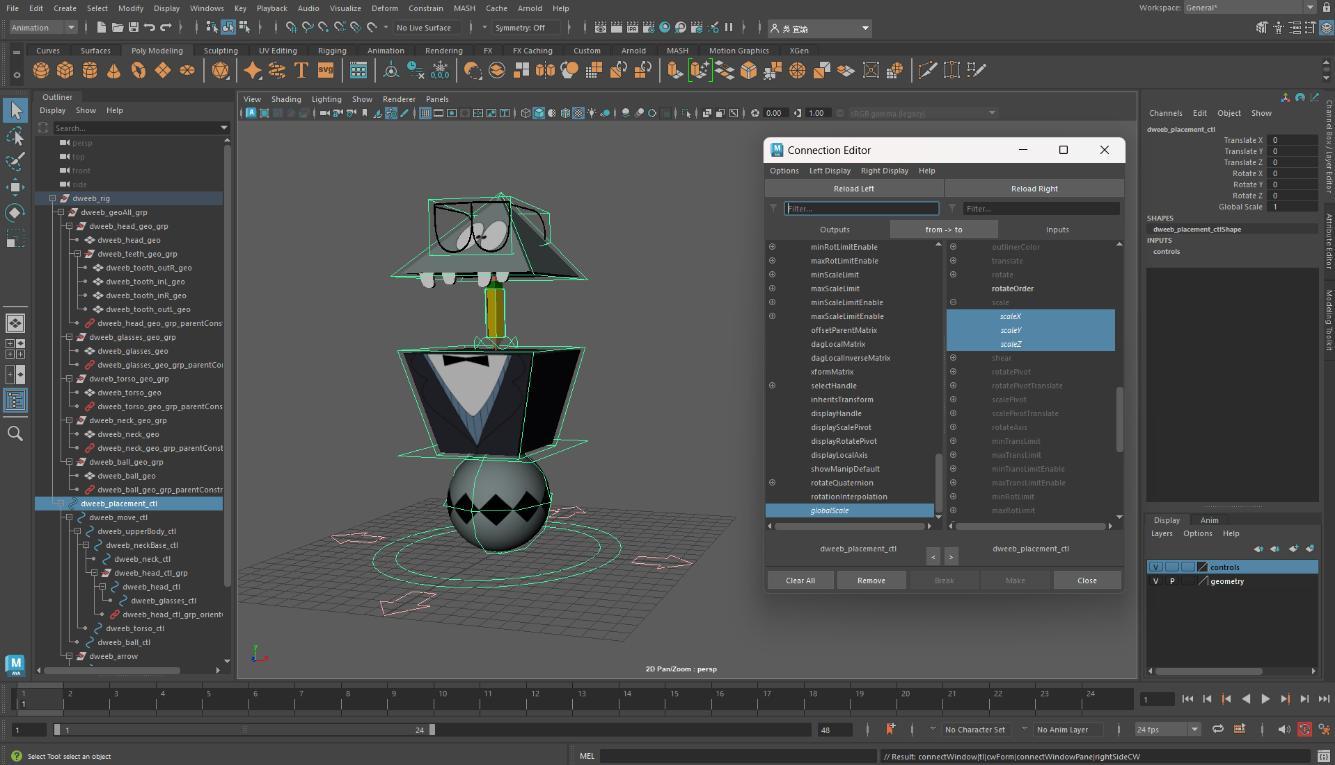1335x765 pixels.
Task: Click the Polygon Type text tool icon
Action: (301, 70)
